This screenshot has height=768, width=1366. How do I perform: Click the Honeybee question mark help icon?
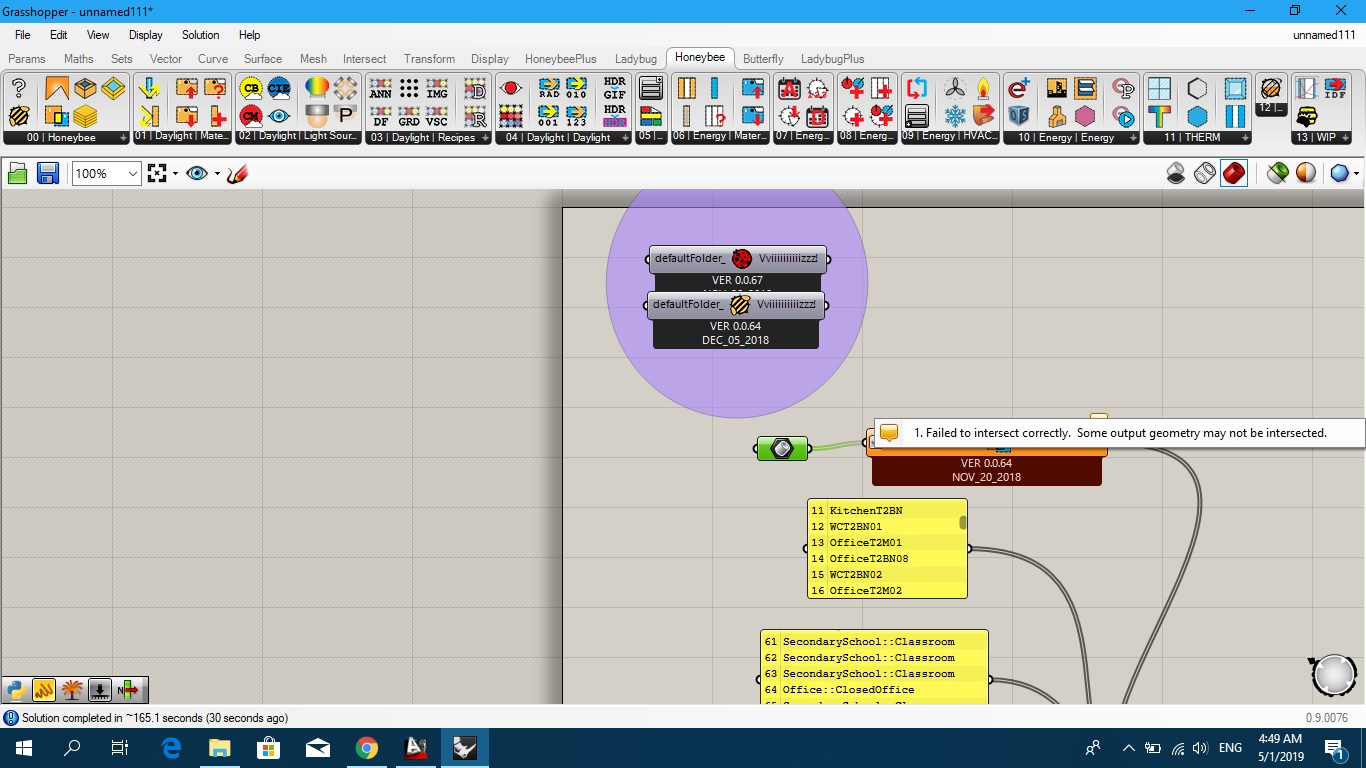(x=18, y=88)
